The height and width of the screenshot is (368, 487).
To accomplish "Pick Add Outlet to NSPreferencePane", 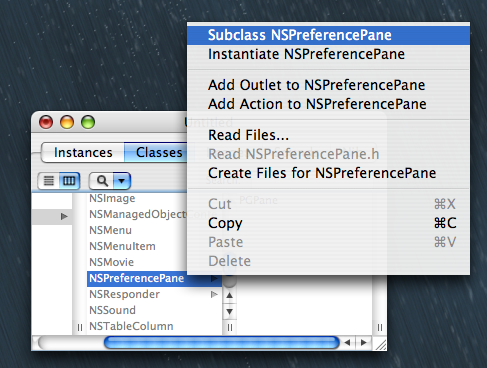I will pos(328,85).
